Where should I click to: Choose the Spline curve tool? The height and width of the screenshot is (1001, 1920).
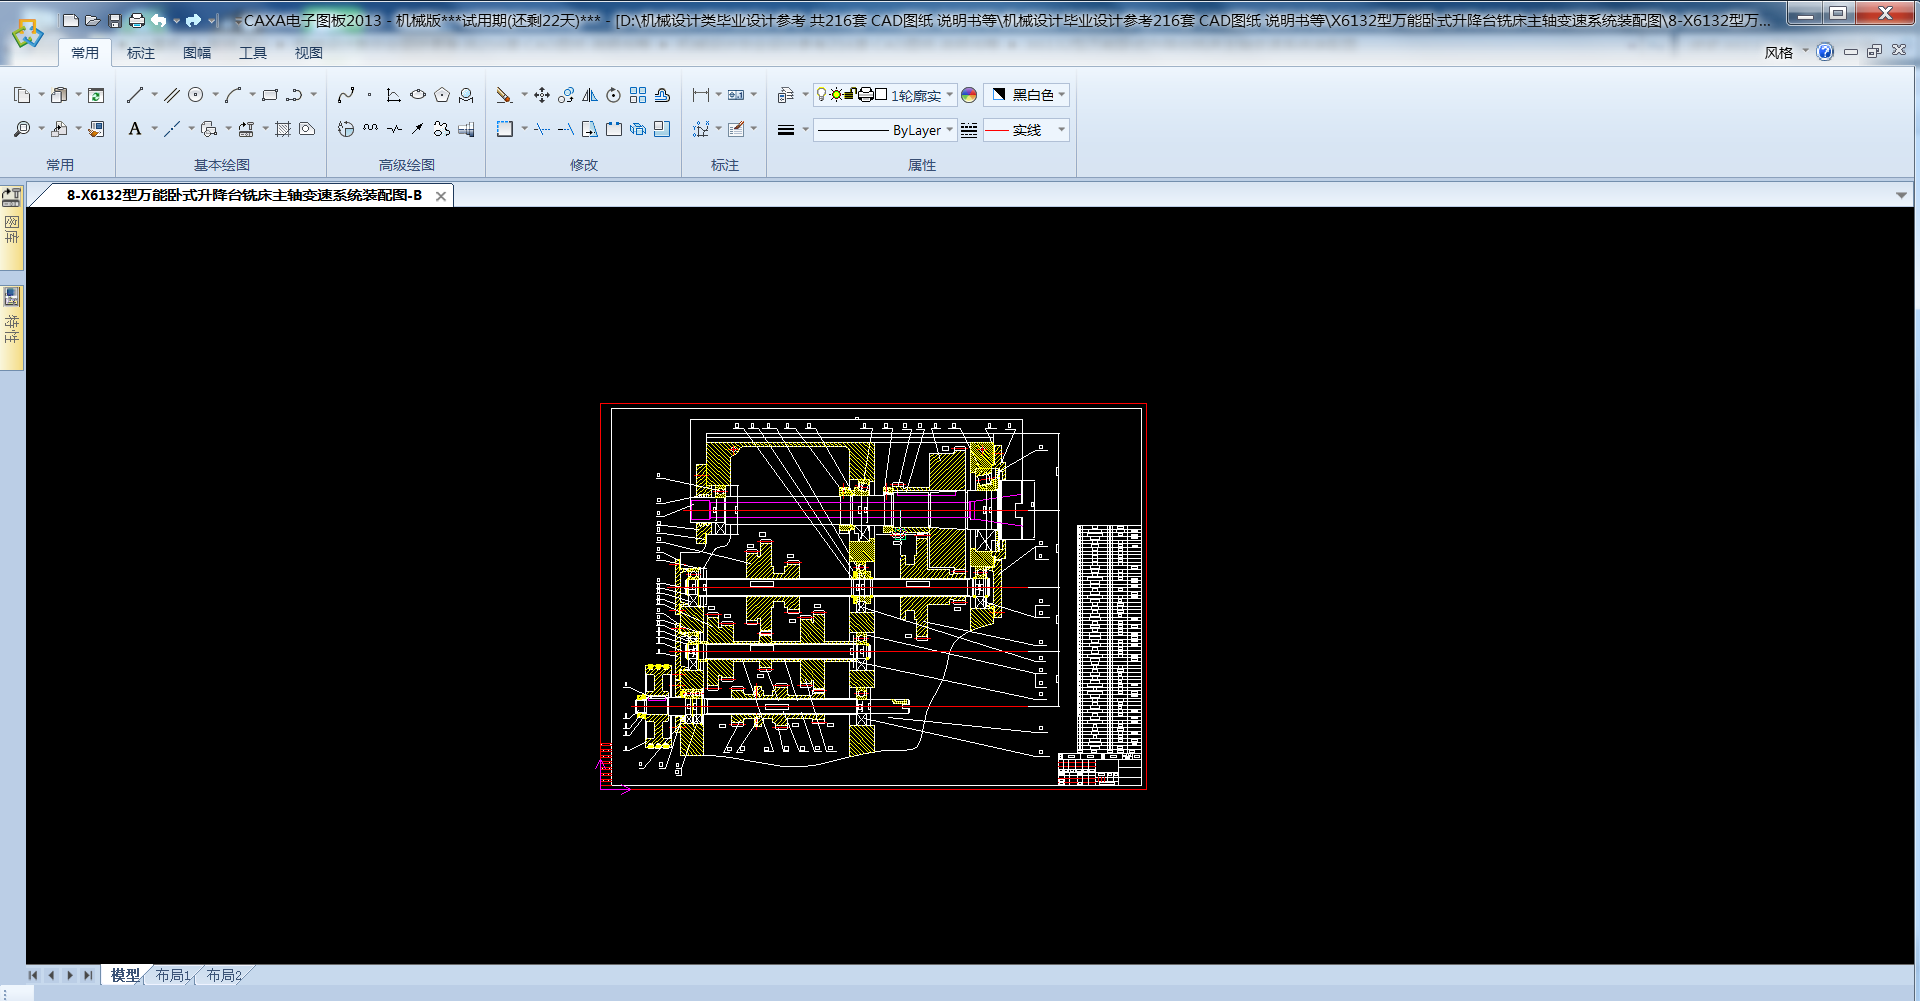click(346, 95)
